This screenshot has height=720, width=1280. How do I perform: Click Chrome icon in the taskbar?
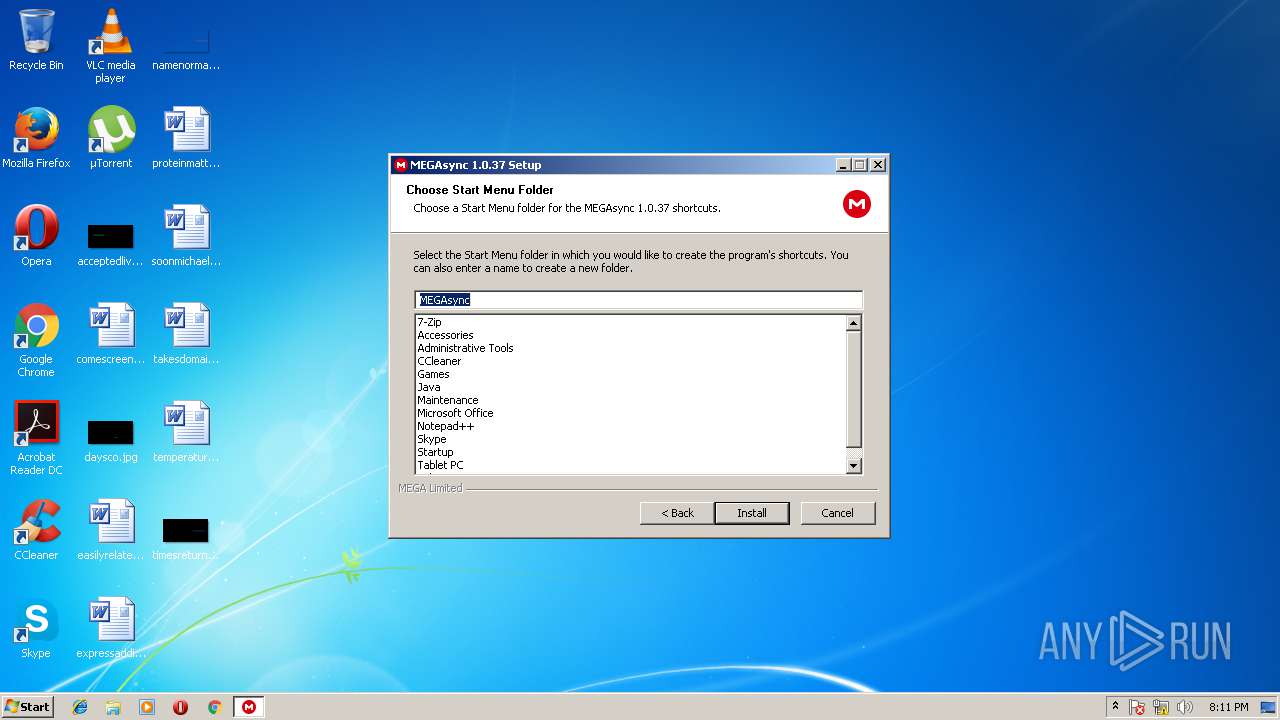214,707
